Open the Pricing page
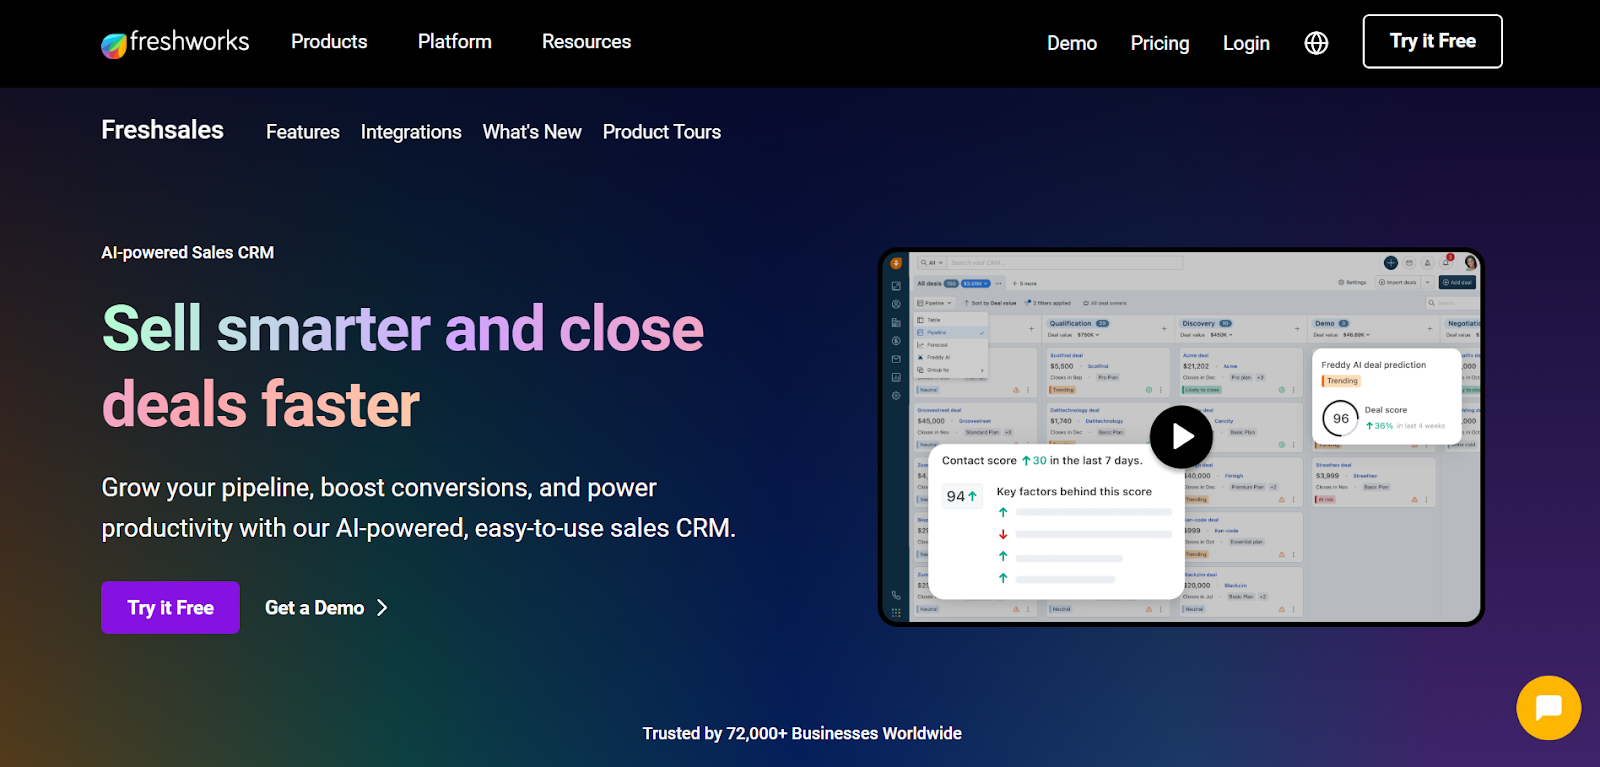The image size is (1600, 767). pos(1160,43)
